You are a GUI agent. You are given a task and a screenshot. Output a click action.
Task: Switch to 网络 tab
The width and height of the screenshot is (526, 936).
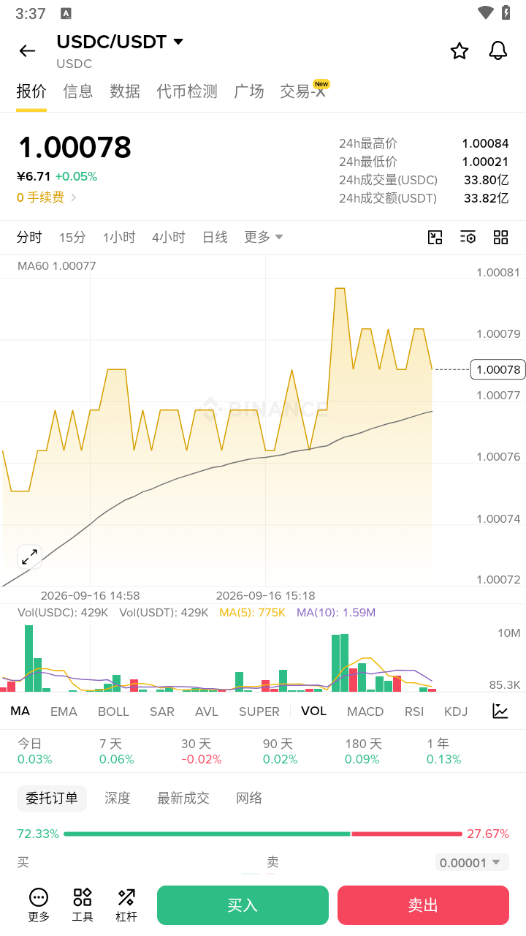click(249, 798)
